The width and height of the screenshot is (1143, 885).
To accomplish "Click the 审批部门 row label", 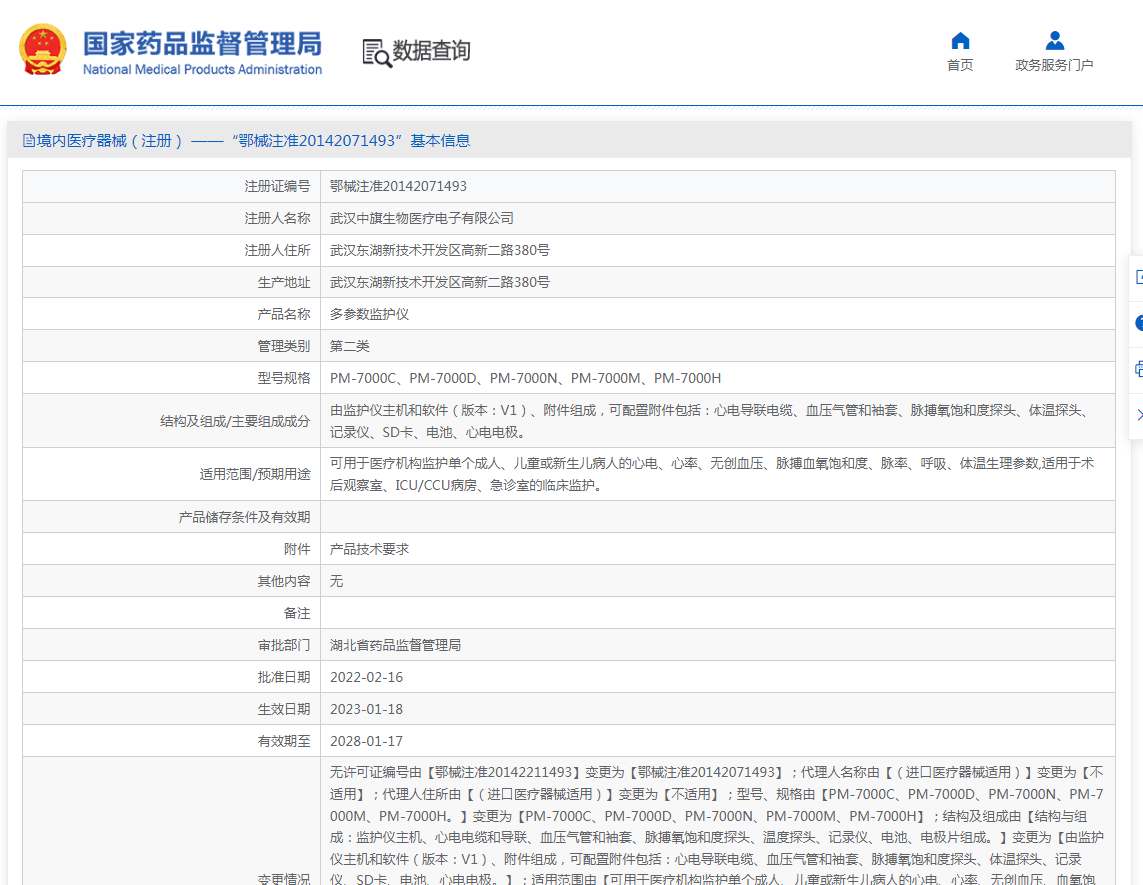I will pos(284,646).
